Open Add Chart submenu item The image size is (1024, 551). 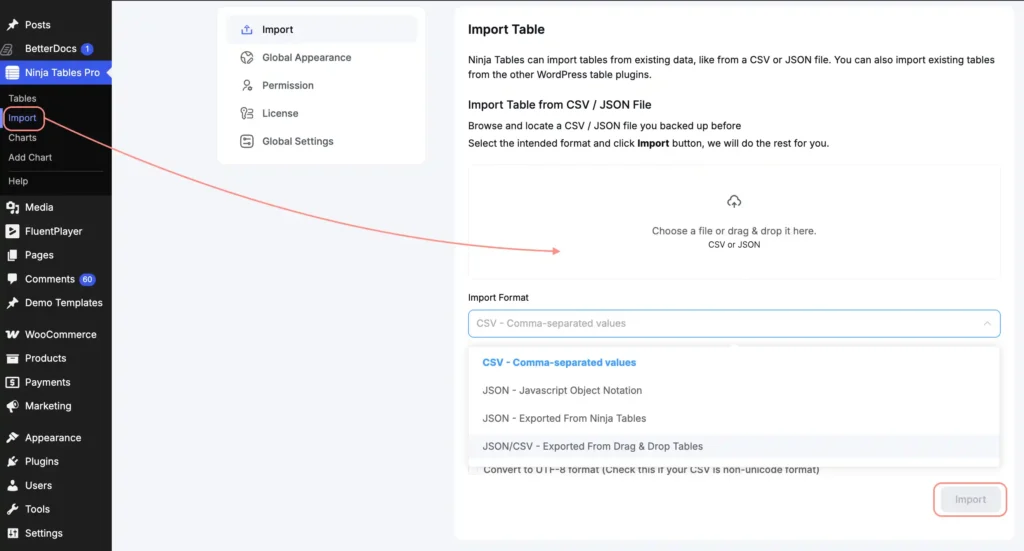pos(30,157)
